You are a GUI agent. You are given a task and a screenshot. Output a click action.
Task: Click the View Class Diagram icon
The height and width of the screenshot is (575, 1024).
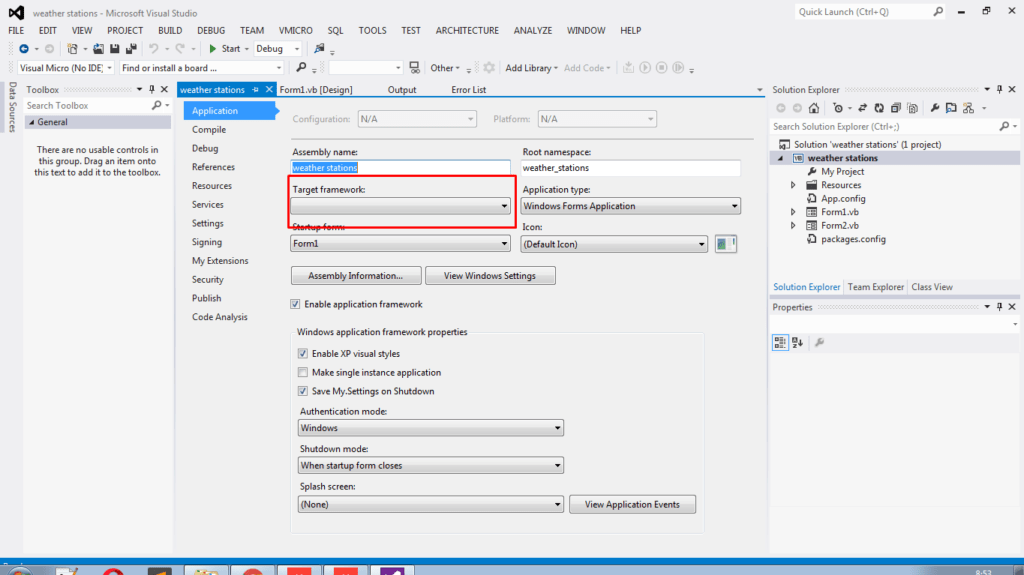point(968,108)
